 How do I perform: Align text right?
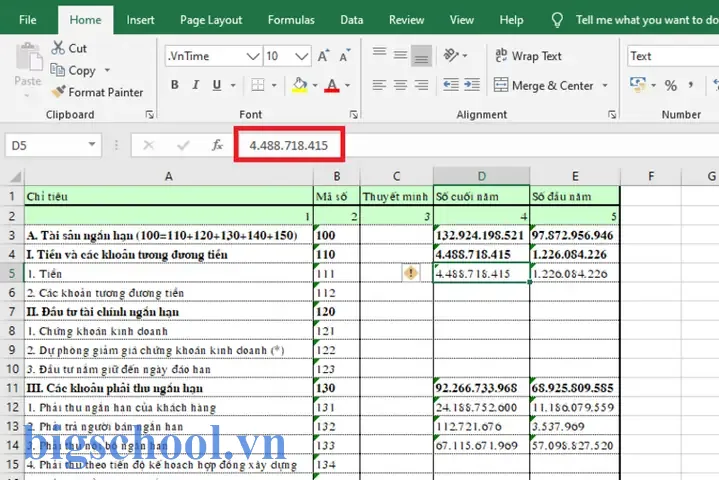pyautogui.click(x=421, y=85)
